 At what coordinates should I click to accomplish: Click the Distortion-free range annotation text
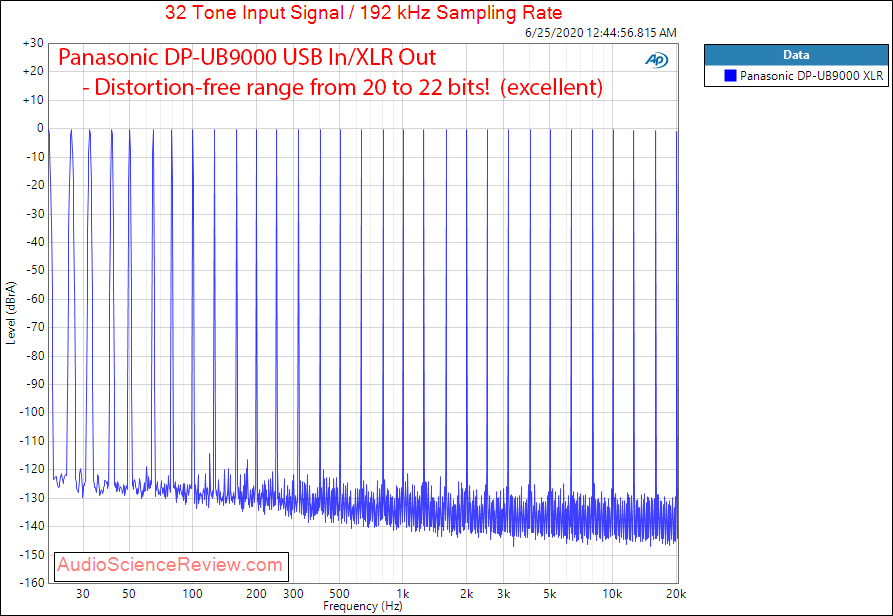[342, 87]
